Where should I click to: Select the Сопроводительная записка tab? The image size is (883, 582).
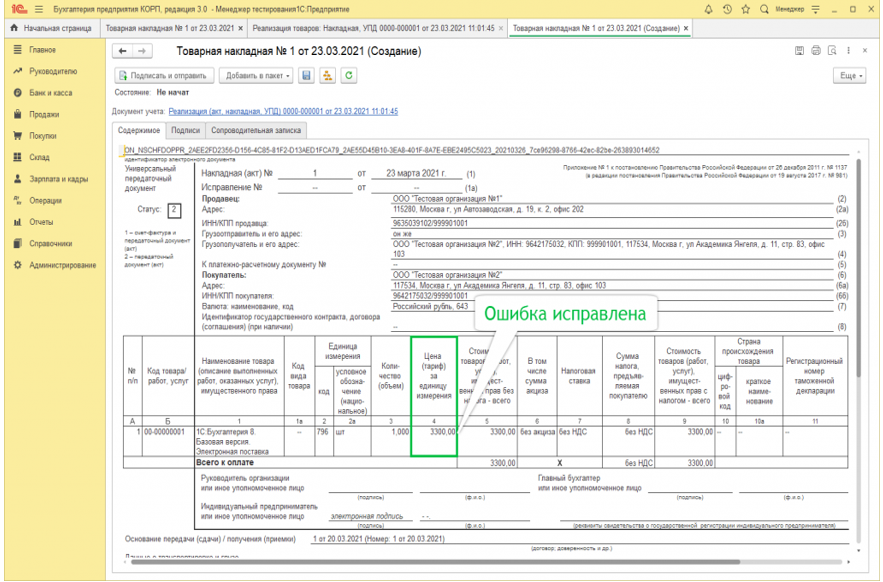coord(256,130)
